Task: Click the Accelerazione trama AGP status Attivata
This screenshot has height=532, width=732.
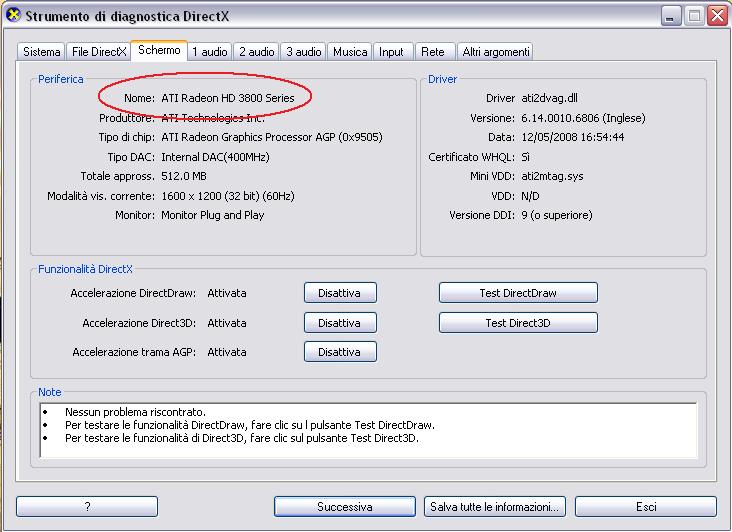Action: (227, 352)
